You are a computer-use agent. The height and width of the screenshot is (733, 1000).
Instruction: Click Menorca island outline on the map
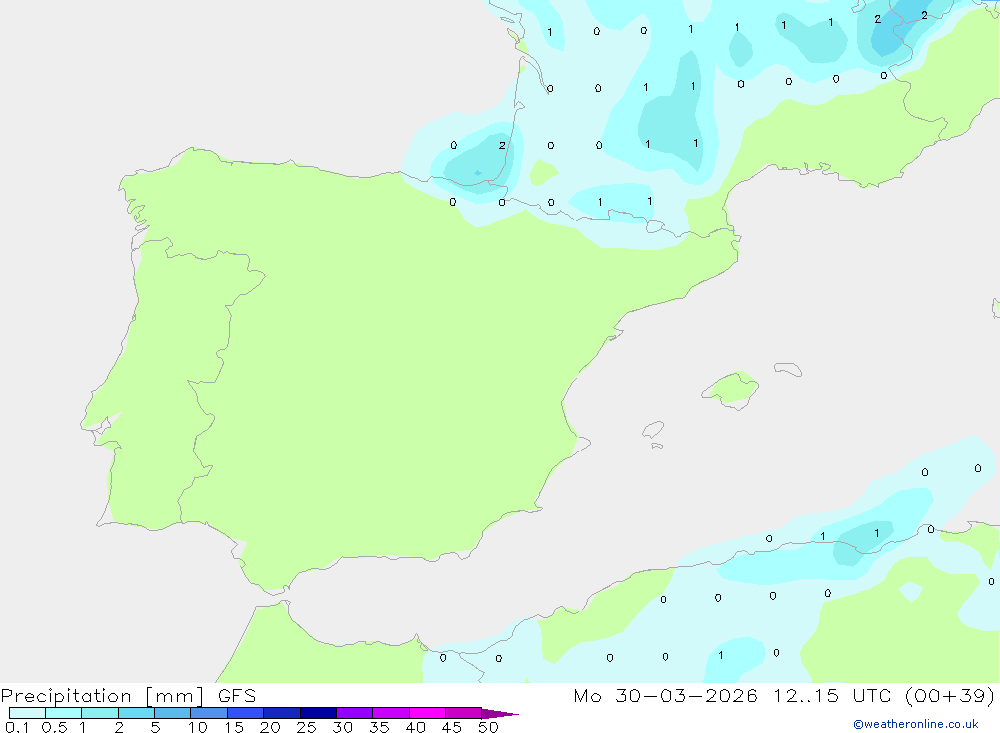point(788,369)
